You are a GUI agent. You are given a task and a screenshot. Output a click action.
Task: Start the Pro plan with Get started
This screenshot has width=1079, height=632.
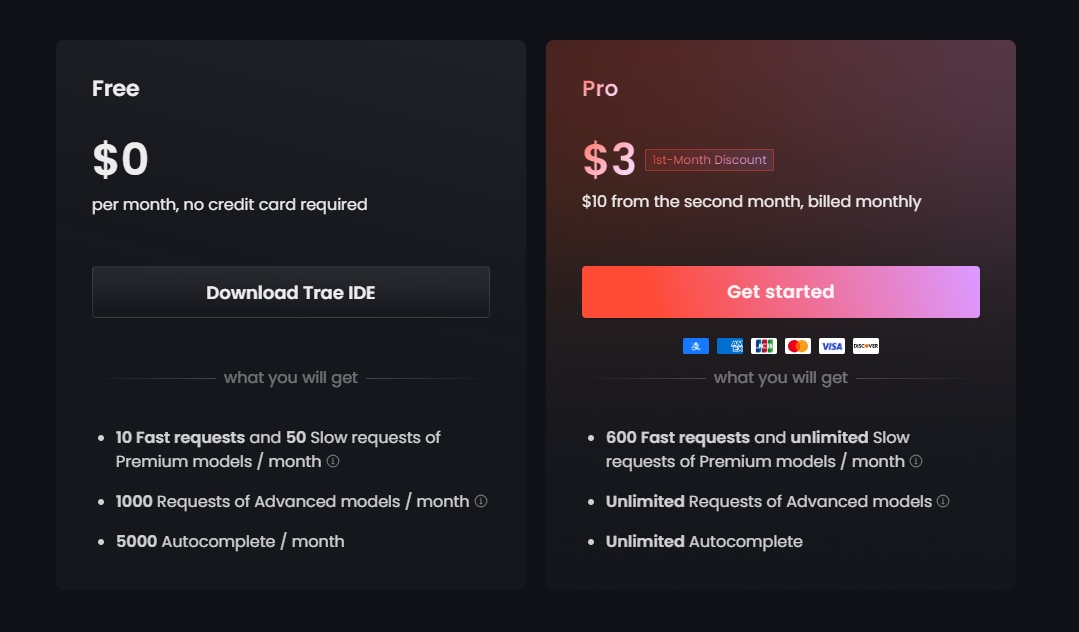[x=780, y=292]
